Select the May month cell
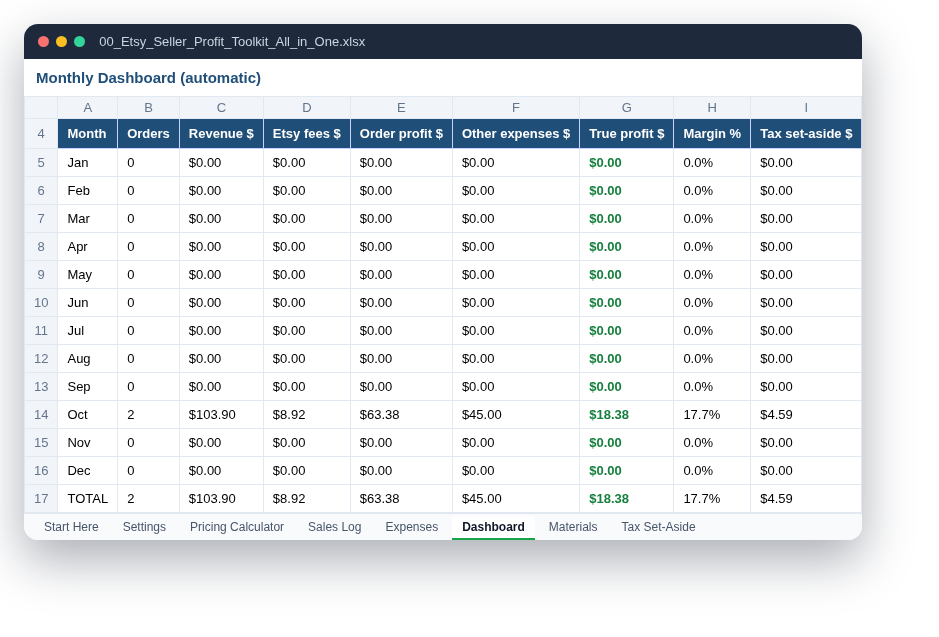The height and width of the screenshot is (637, 939). coord(87,275)
